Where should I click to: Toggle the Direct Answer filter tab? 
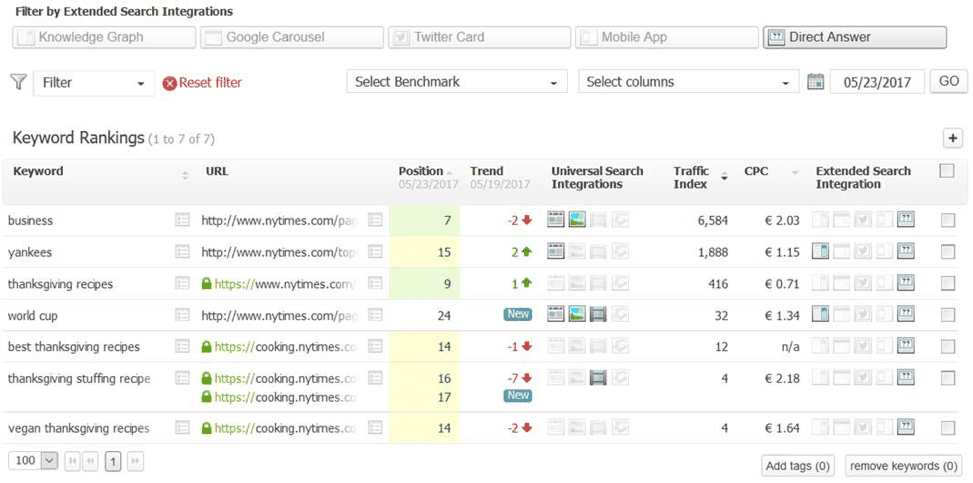[854, 37]
